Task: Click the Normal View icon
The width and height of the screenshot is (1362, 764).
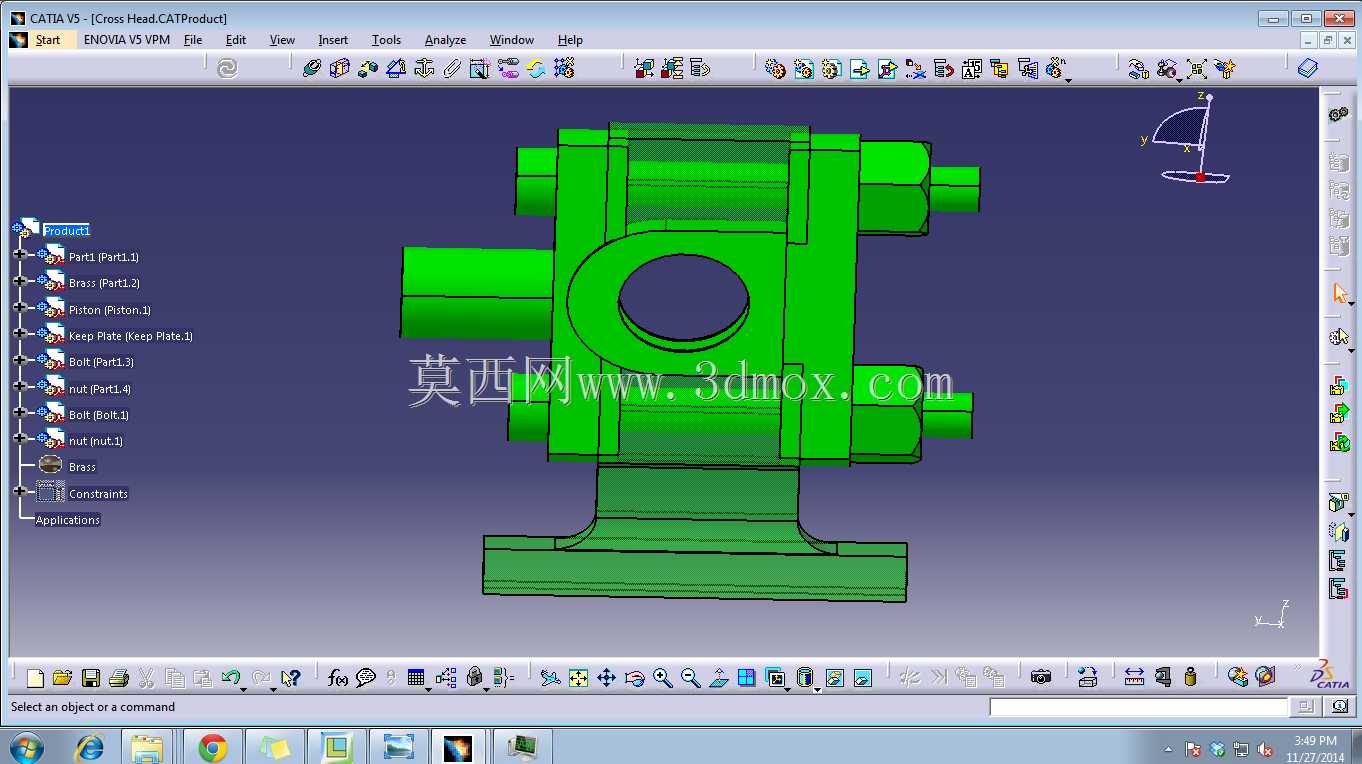Action: tap(718, 677)
